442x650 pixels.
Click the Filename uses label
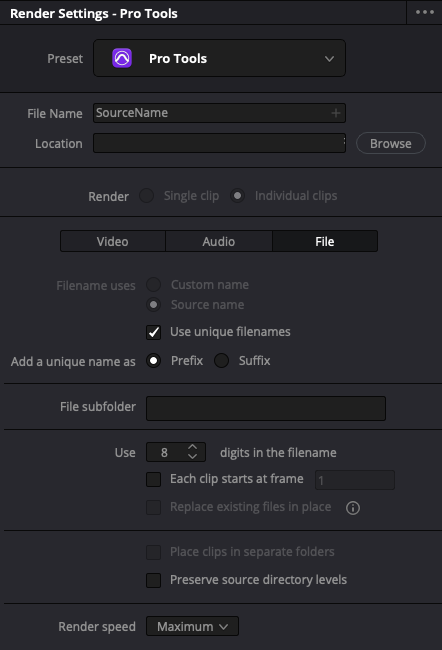point(96,286)
